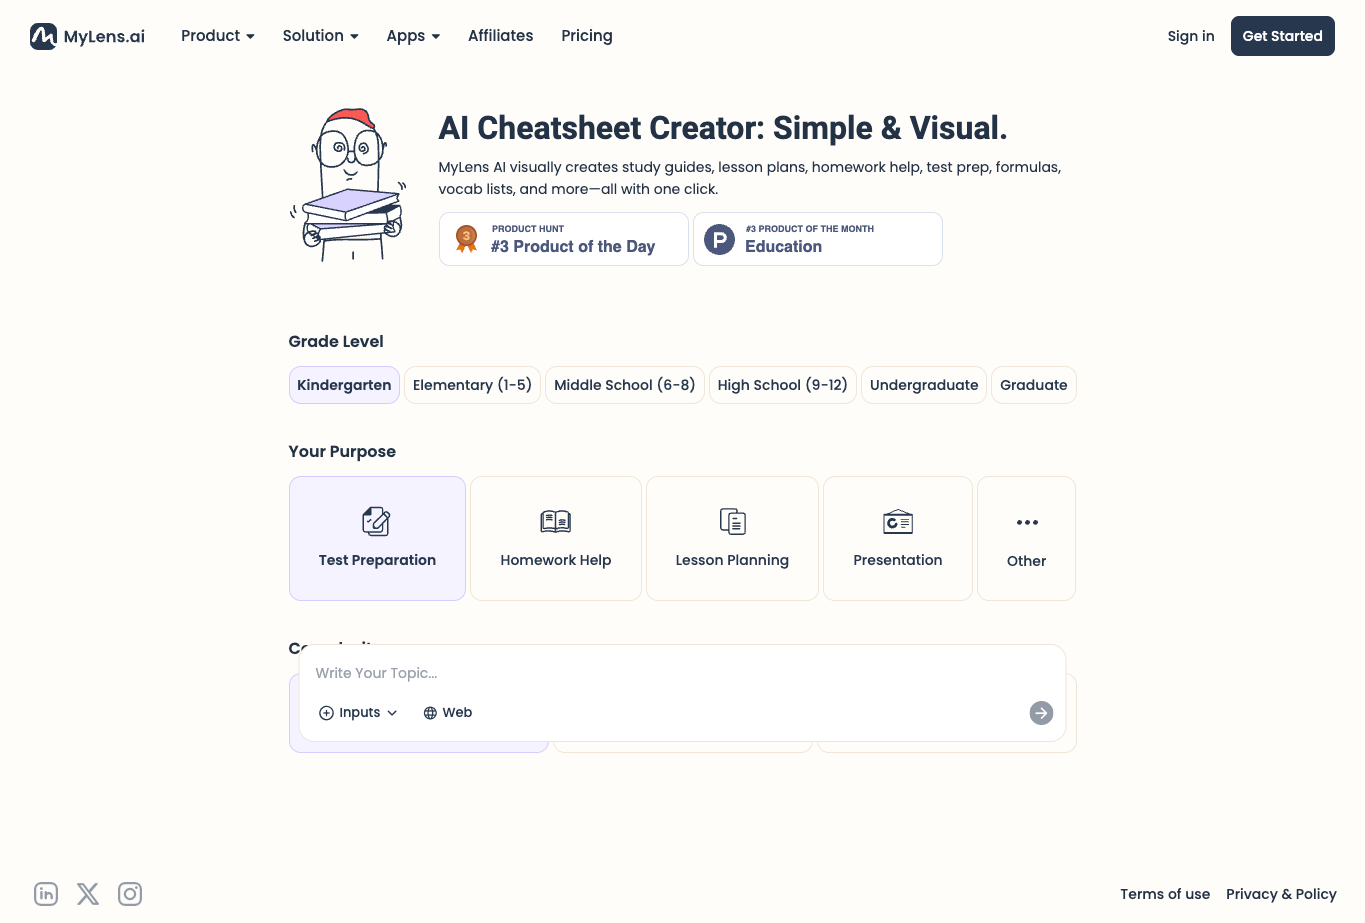Image resolution: width=1365 pixels, height=923 pixels.
Task: Select the Kindergarten grade level
Action: coord(344,384)
